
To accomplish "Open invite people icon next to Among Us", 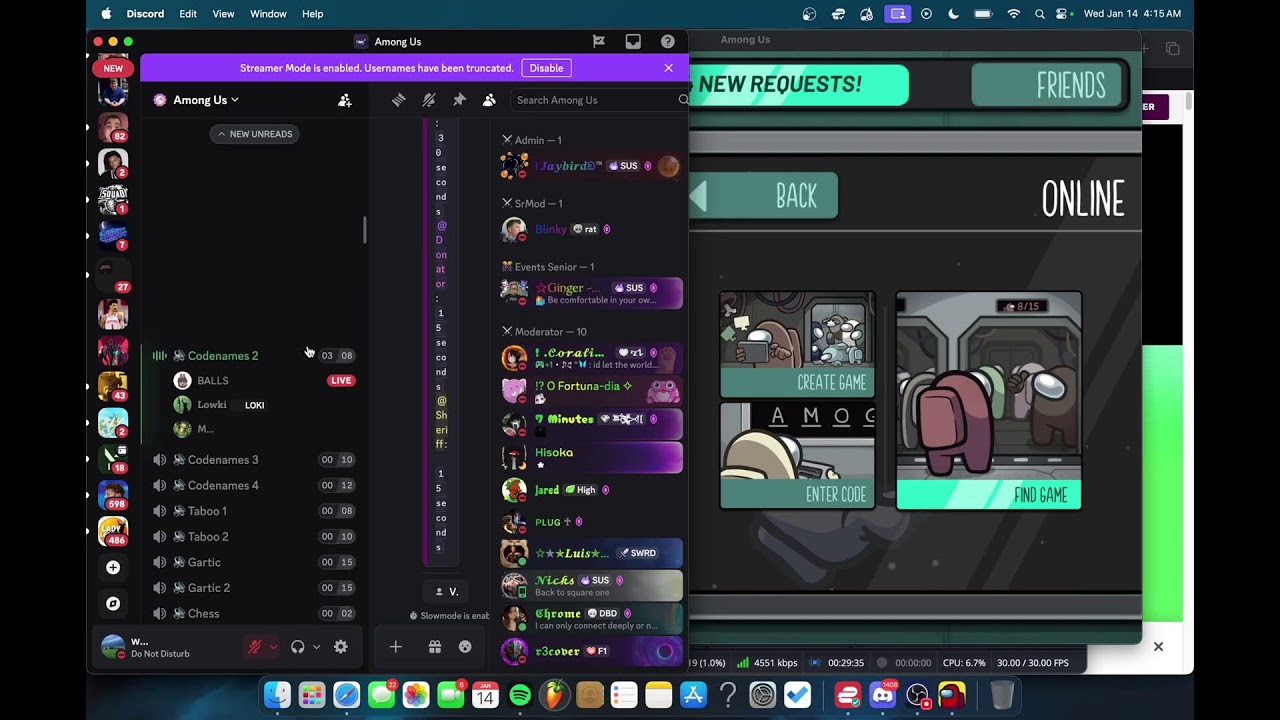I will pos(344,100).
